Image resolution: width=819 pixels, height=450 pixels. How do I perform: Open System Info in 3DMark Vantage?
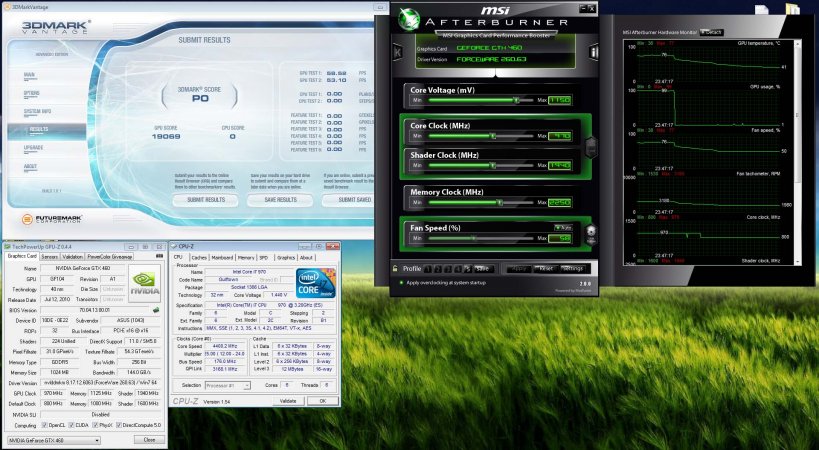pyautogui.click(x=37, y=112)
